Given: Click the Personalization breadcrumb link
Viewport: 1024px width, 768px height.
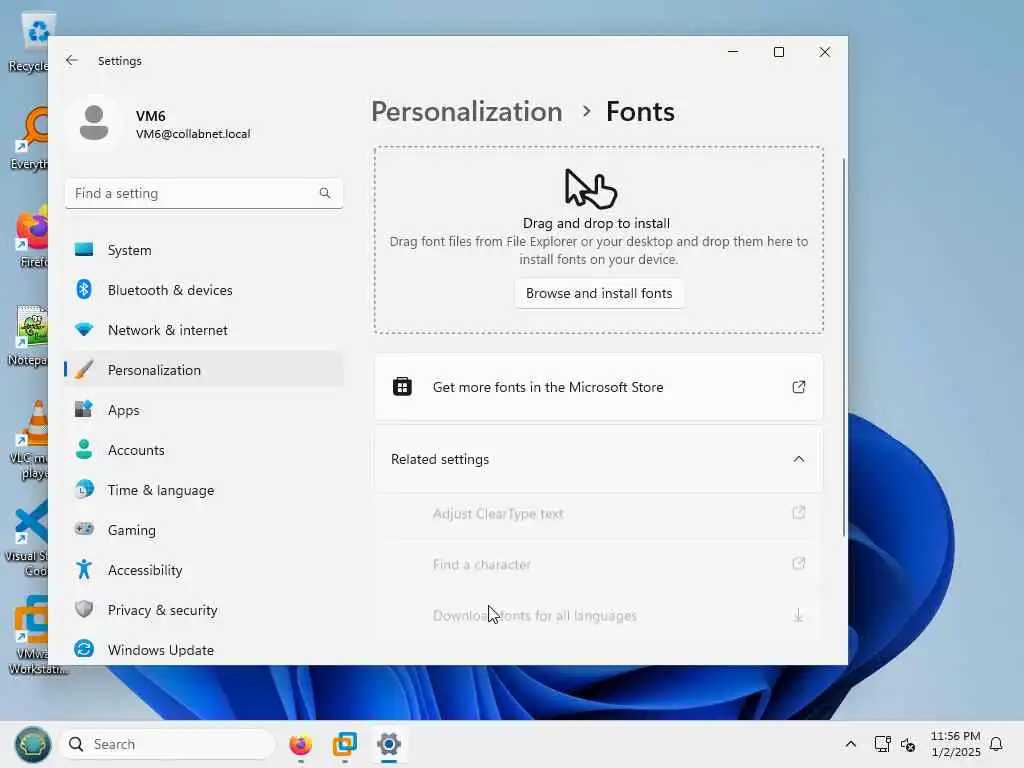Looking at the screenshot, I should (x=466, y=112).
